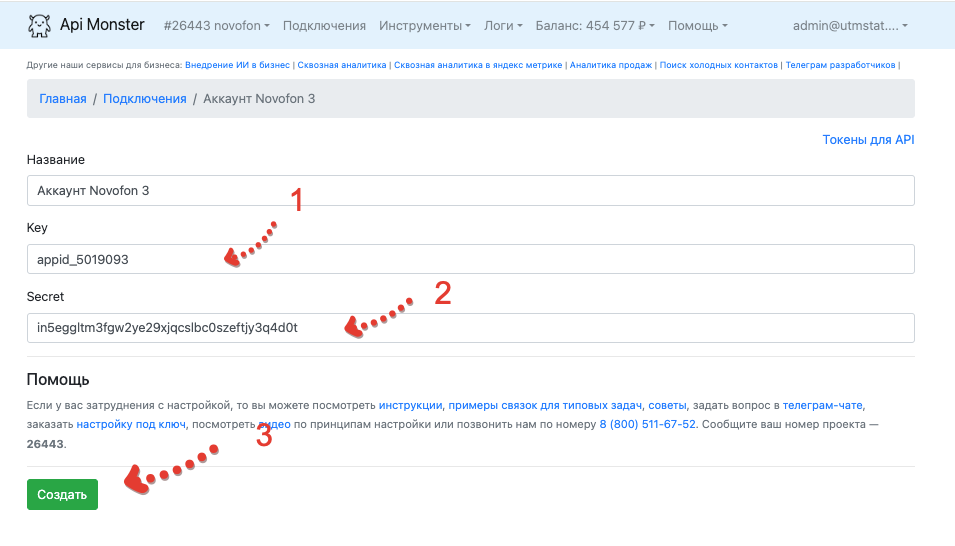The image size is (955, 546).
Task: Click the green Создать button
Action: point(62,494)
